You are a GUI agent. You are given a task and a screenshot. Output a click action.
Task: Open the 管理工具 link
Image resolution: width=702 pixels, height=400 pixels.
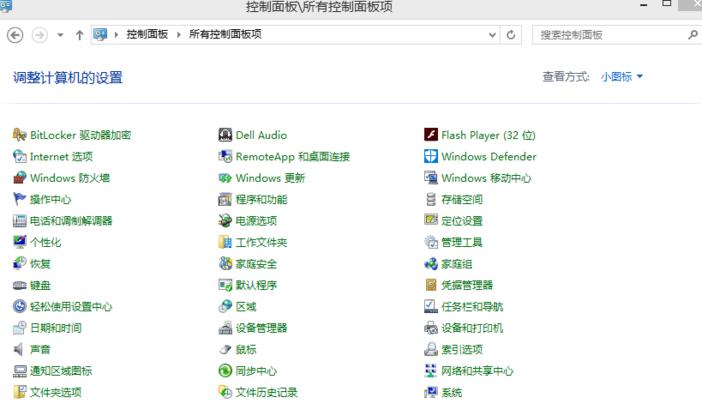pyautogui.click(x=462, y=242)
